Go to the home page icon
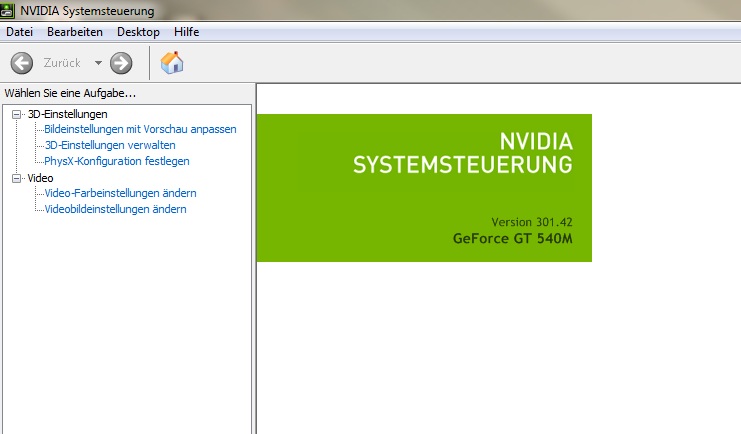 point(172,62)
